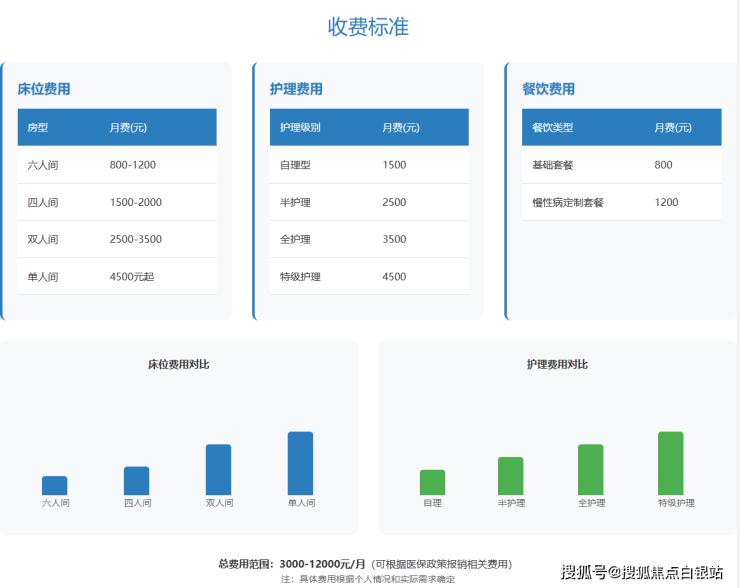The image size is (740, 588).
Task: Click the 房型 column header
Action: click(38, 128)
